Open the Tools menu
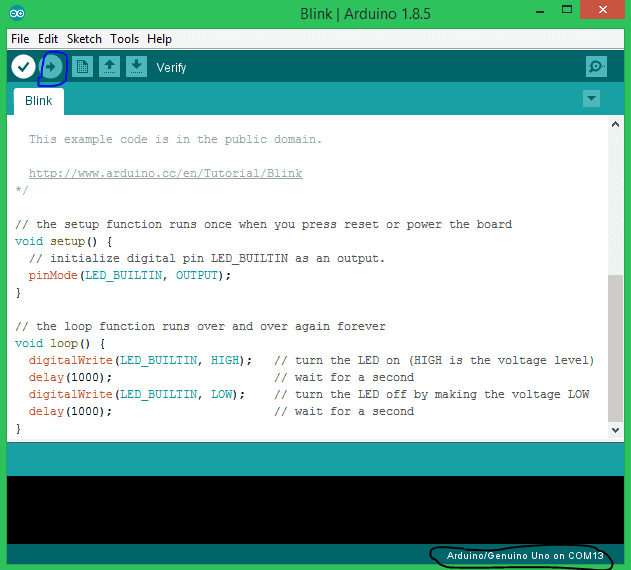This screenshot has height=570, width=631. click(124, 39)
